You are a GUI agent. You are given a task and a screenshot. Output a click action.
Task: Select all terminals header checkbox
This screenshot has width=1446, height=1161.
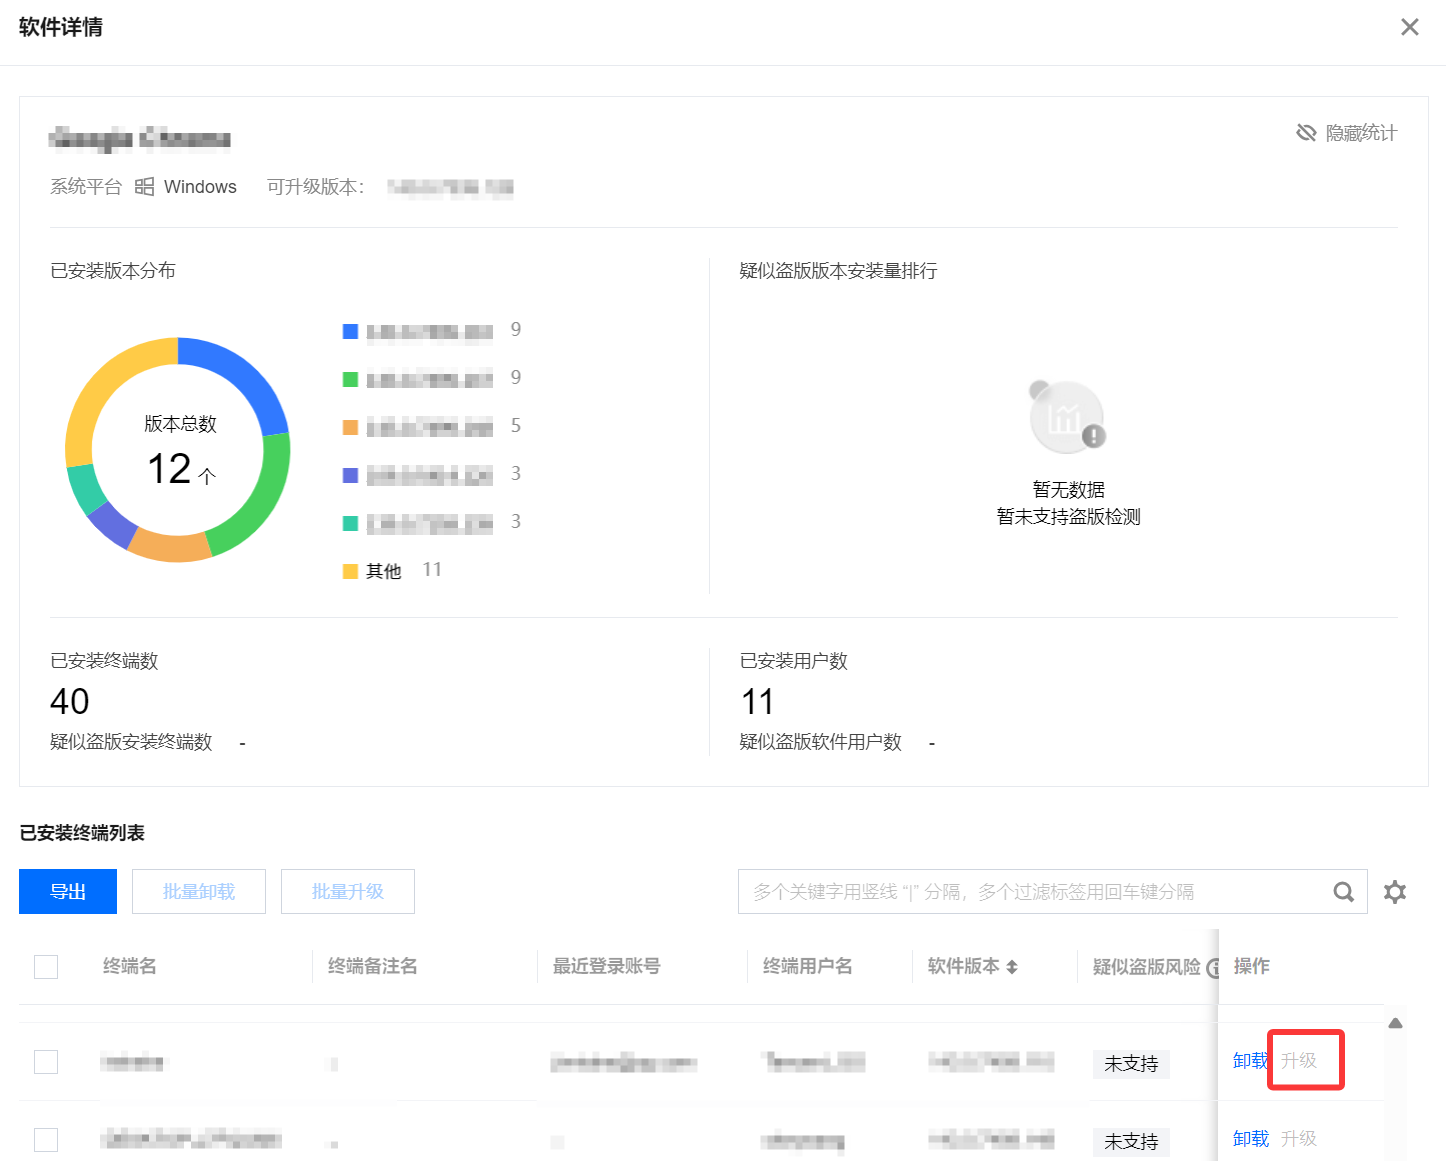tap(46, 967)
